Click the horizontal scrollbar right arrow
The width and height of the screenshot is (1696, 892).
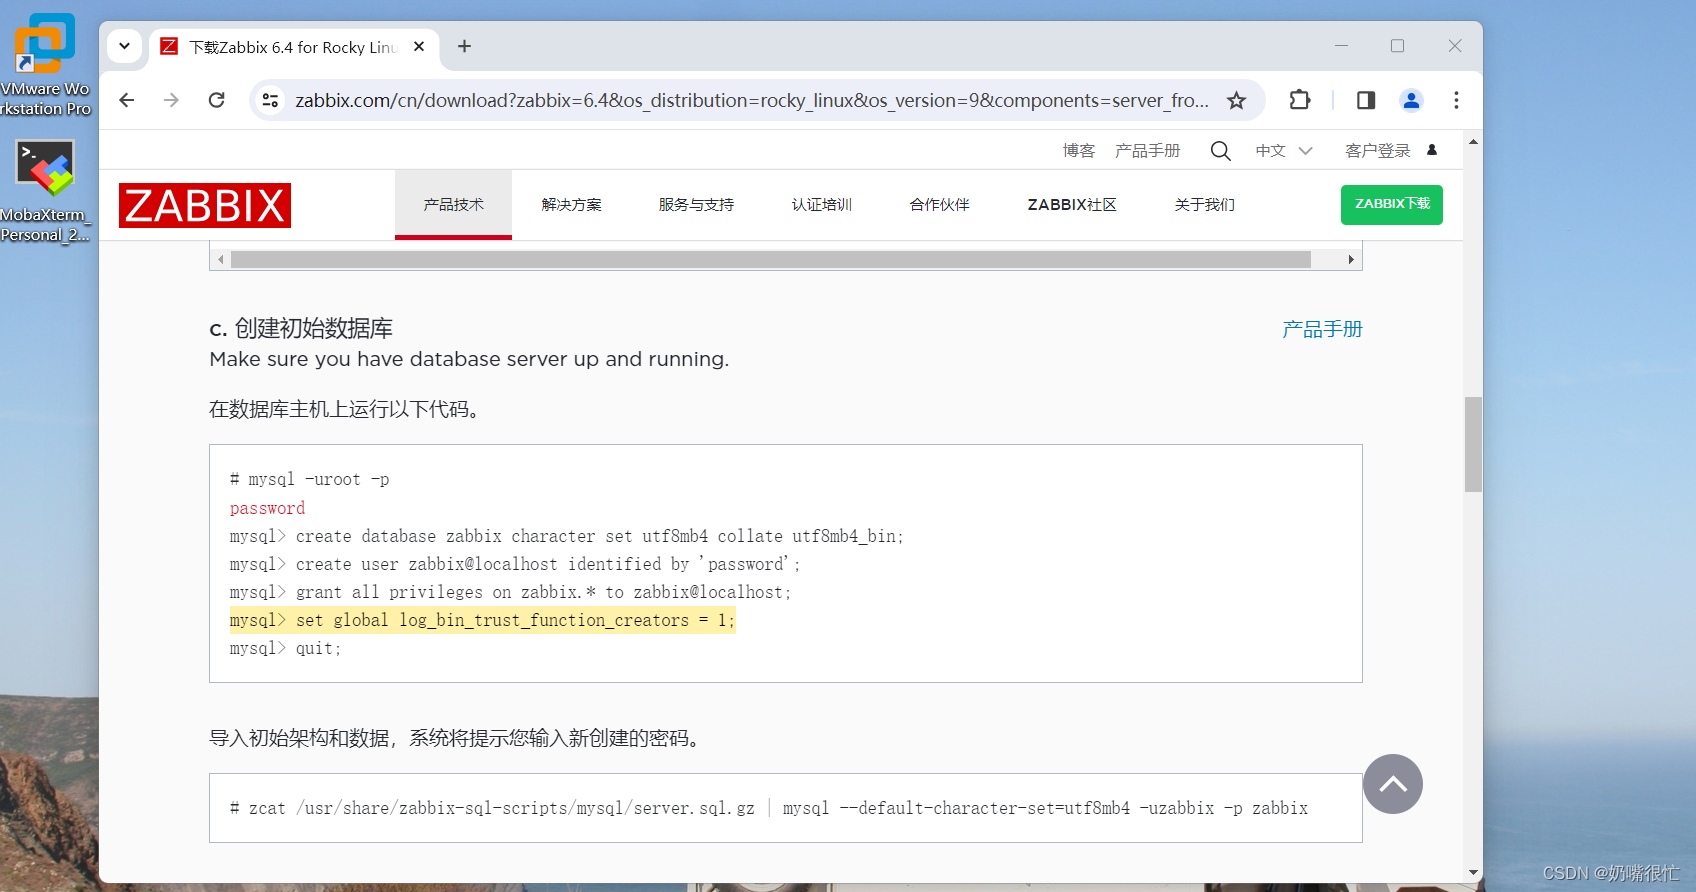click(x=1351, y=259)
